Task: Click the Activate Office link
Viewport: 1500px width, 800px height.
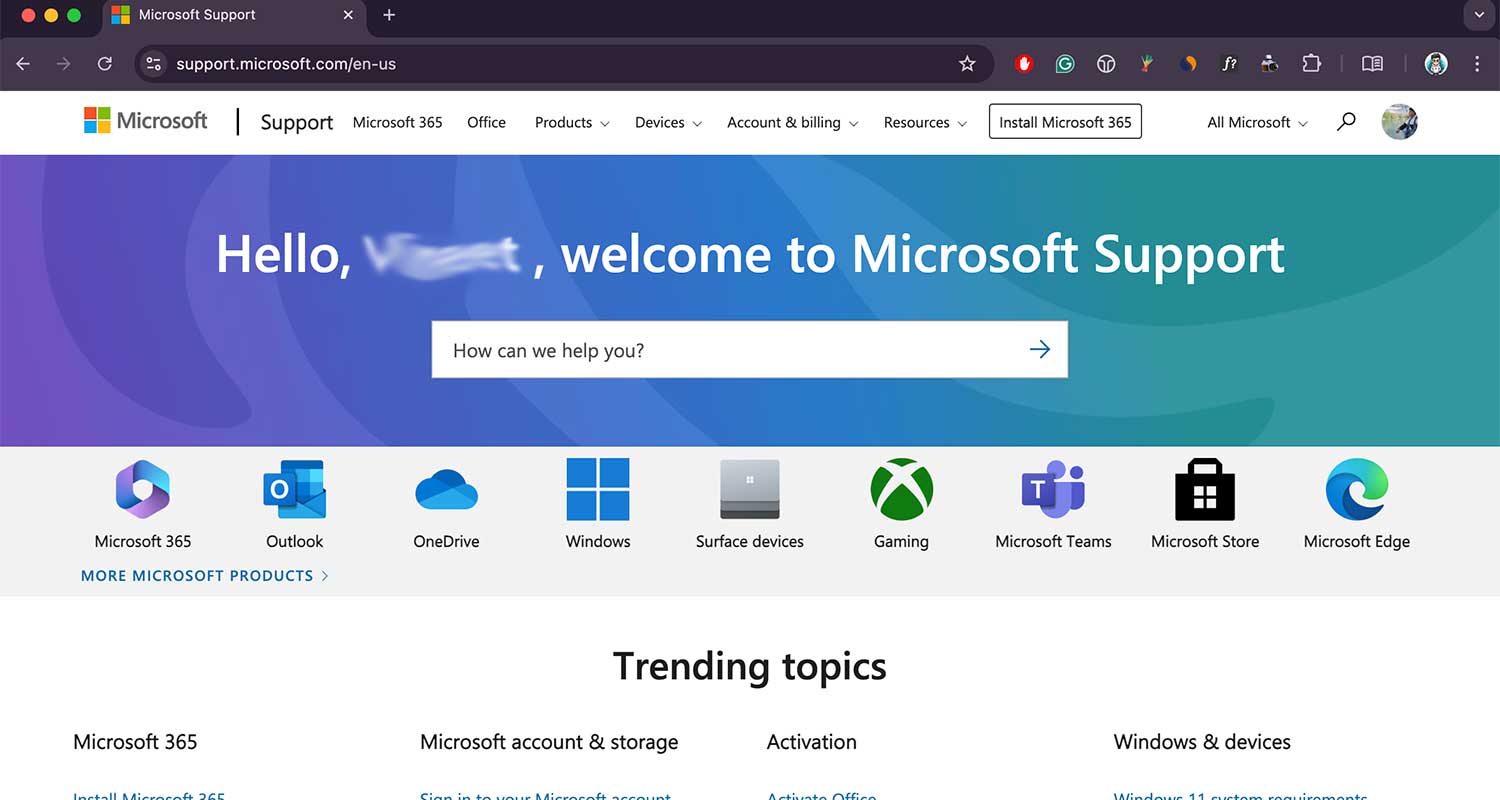Action: click(821, 796)
